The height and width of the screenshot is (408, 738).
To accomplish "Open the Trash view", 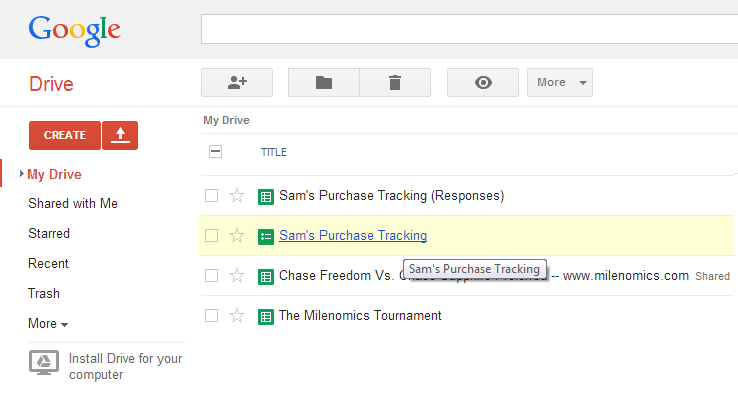I will [44, 294].
